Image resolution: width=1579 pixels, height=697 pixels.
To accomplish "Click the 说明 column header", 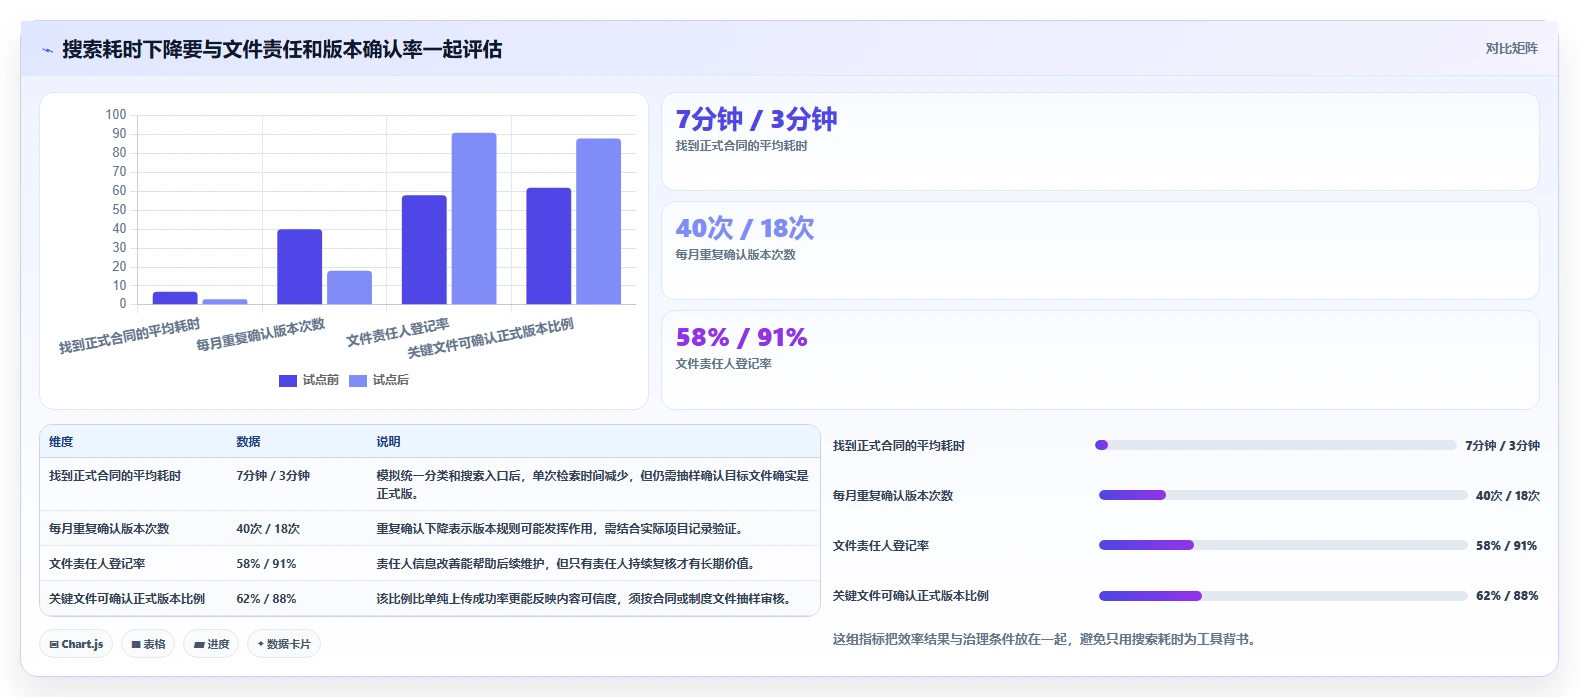I will click(388, 441).
